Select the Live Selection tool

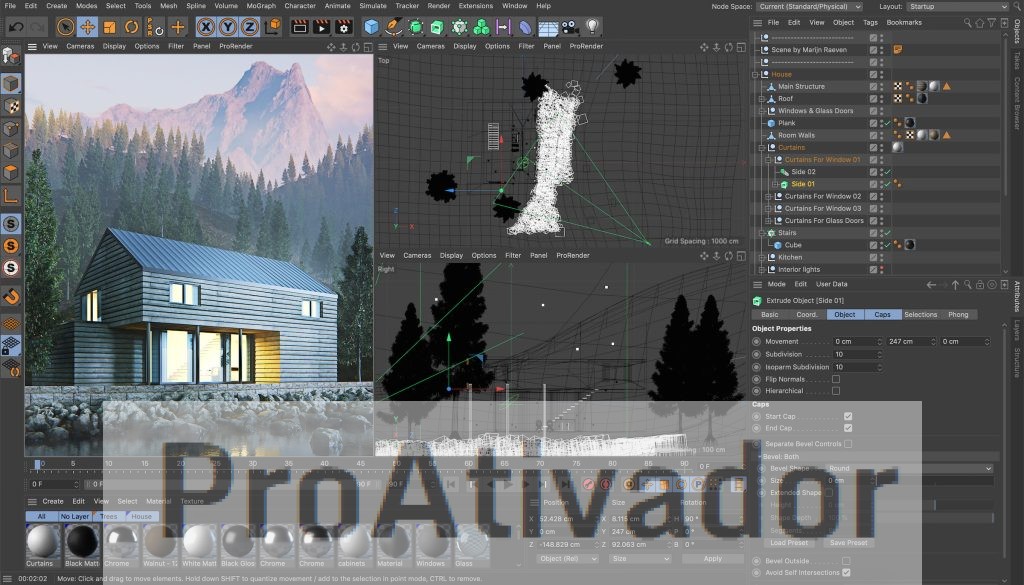click(64, 28)
